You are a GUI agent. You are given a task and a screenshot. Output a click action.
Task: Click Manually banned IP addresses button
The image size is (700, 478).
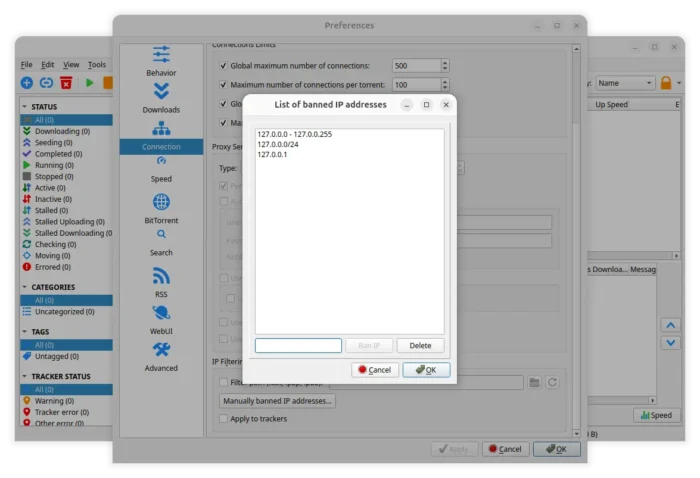tap(277, 401)
